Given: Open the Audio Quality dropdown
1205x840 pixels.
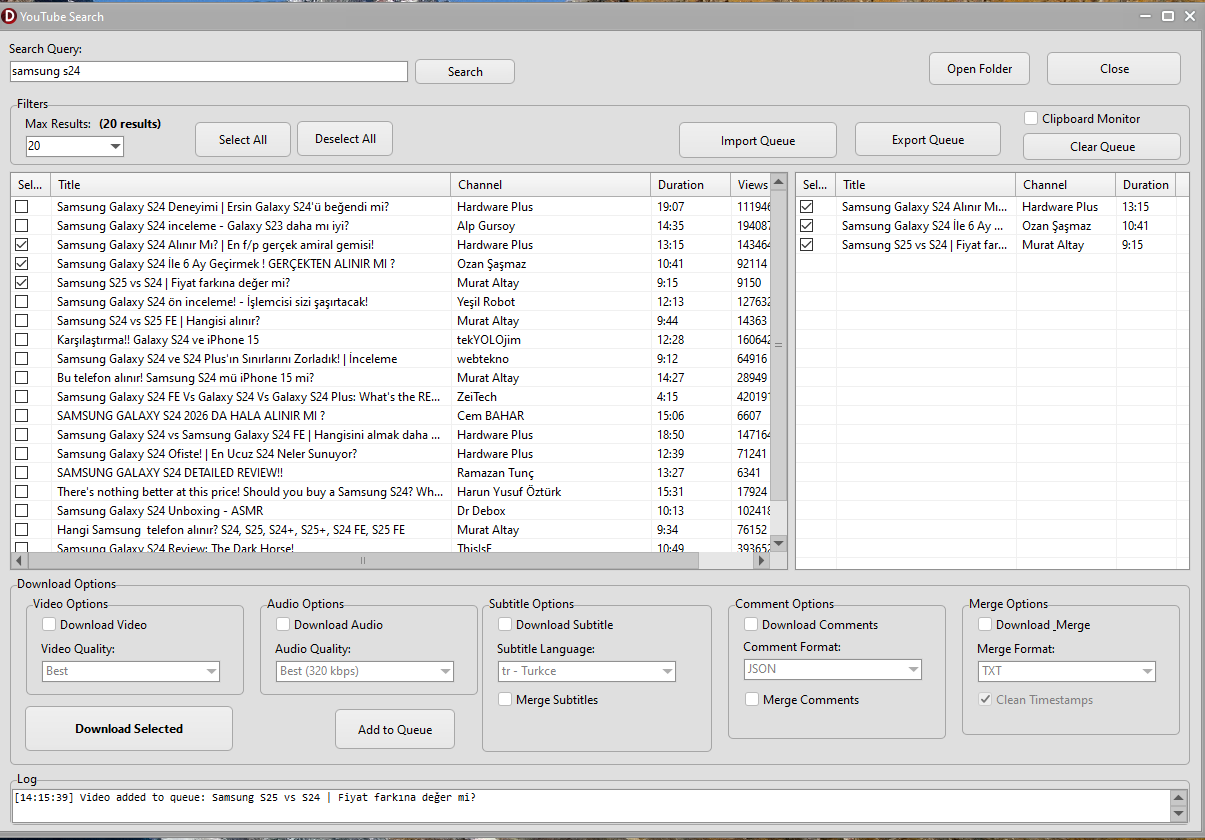Looking at the screenshot, I should point(365,671).
